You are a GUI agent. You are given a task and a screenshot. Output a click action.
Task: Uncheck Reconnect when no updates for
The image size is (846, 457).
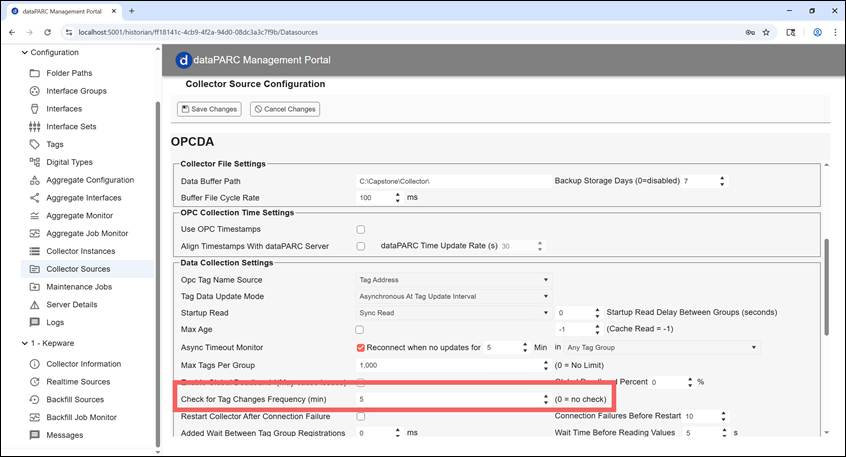pyautogui.click(x=360, y=347)
